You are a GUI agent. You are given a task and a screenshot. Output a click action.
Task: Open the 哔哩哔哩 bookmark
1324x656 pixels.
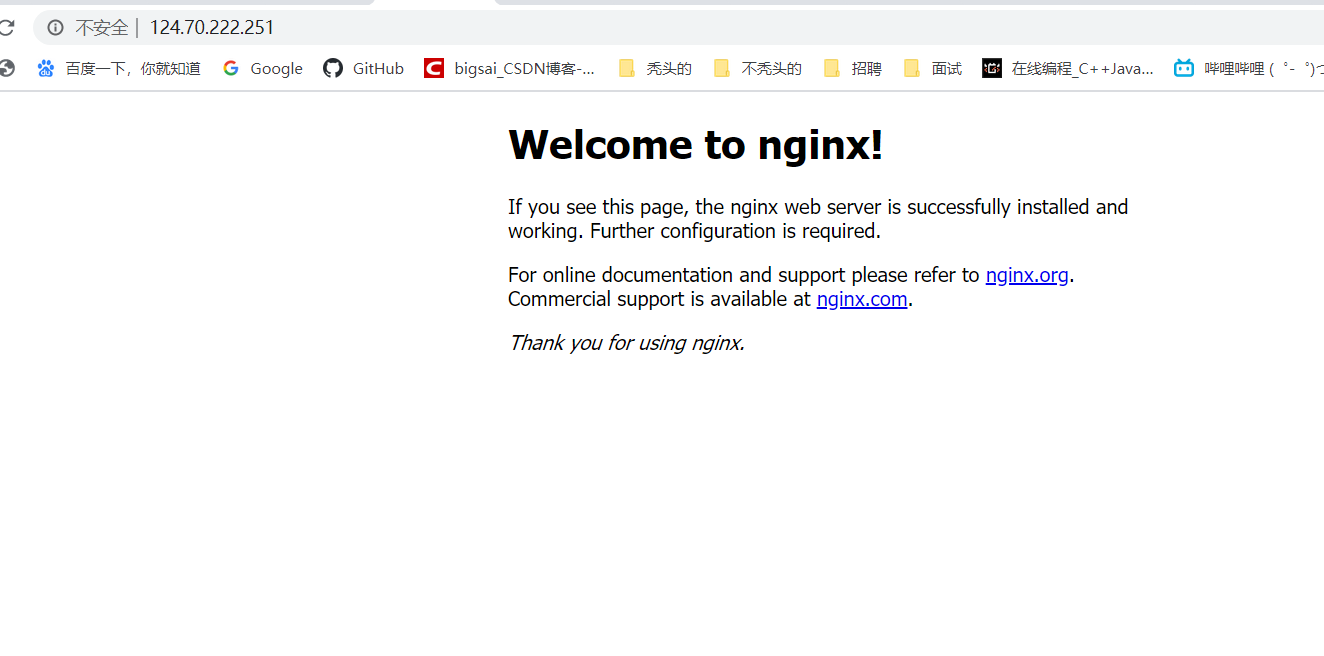(x=1248, y=68)
